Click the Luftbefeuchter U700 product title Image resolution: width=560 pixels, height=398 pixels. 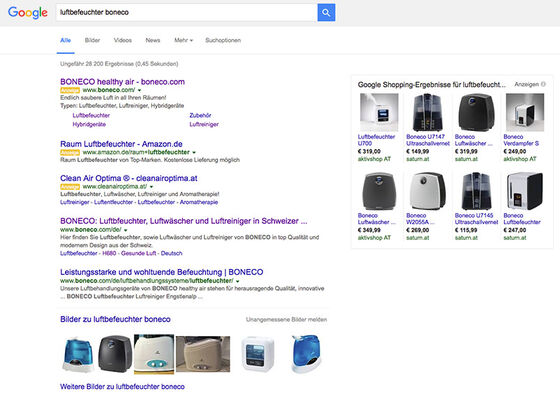click(x=376, y=140)
